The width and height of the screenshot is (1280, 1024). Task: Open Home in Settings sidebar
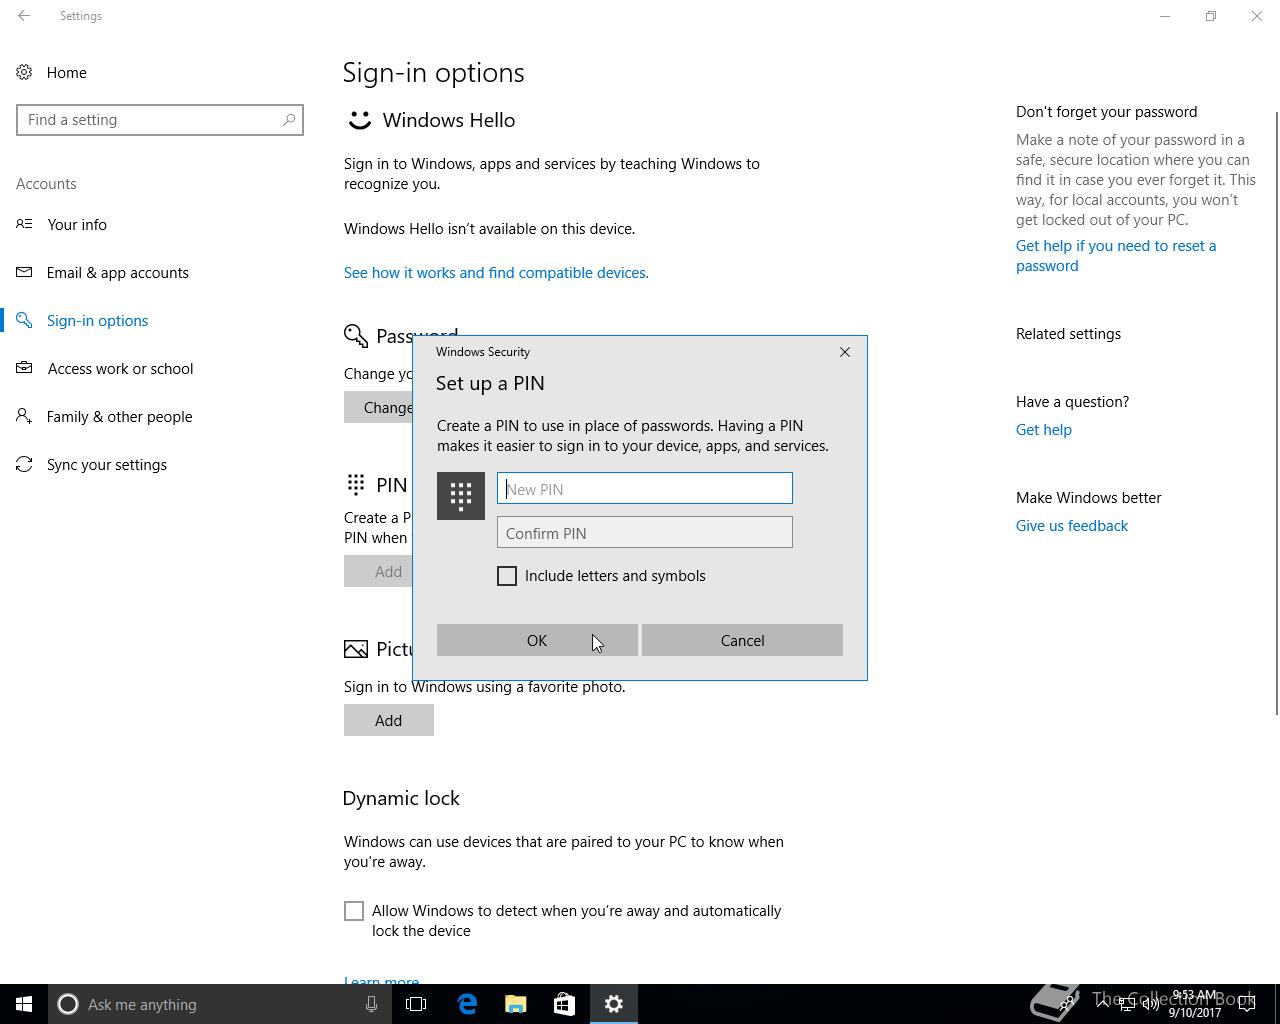point(66,72)
